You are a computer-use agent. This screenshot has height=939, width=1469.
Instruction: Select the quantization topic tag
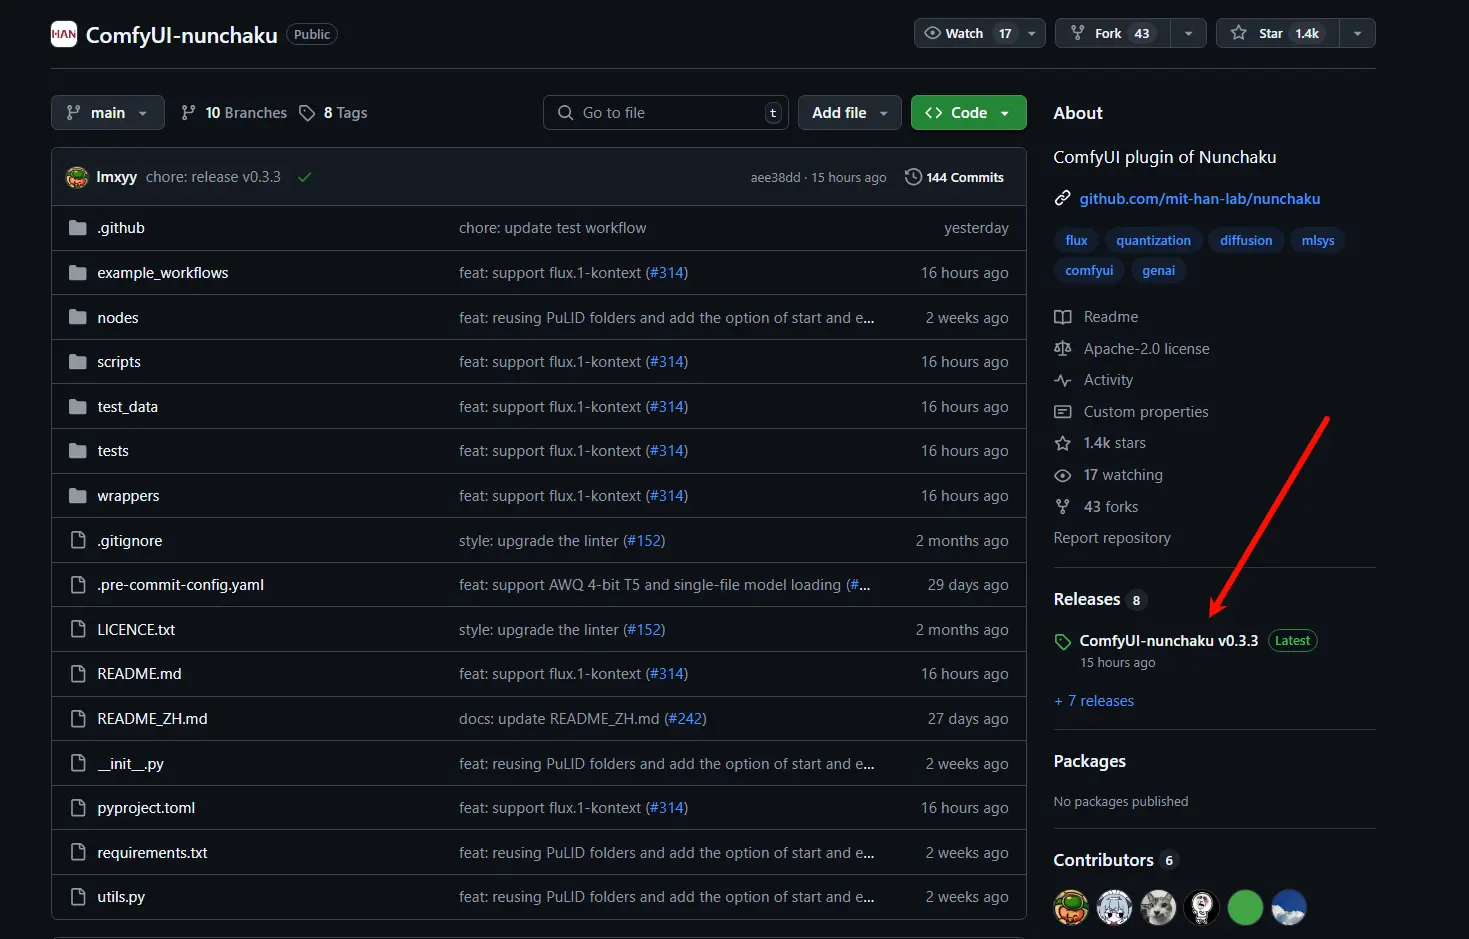[1153, 240]
